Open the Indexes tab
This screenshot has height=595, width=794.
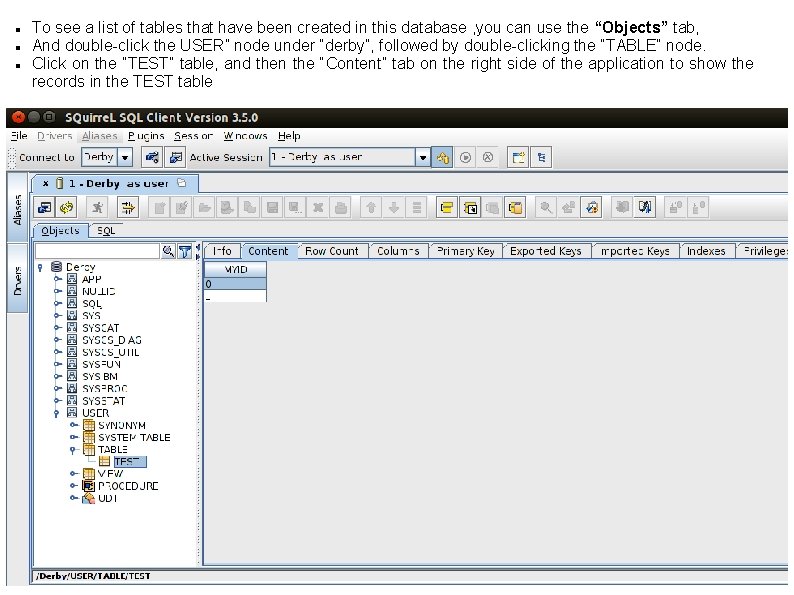pos(706,251)
